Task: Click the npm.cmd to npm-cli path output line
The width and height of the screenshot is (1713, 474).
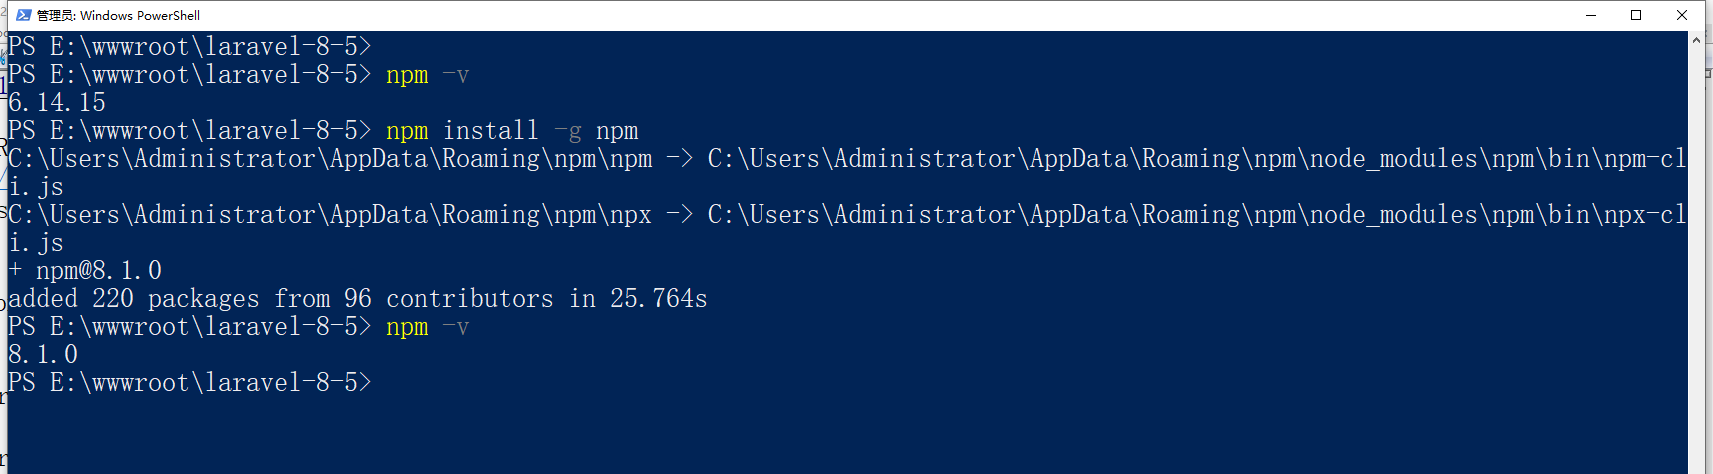Action: (x=846, y=159)
